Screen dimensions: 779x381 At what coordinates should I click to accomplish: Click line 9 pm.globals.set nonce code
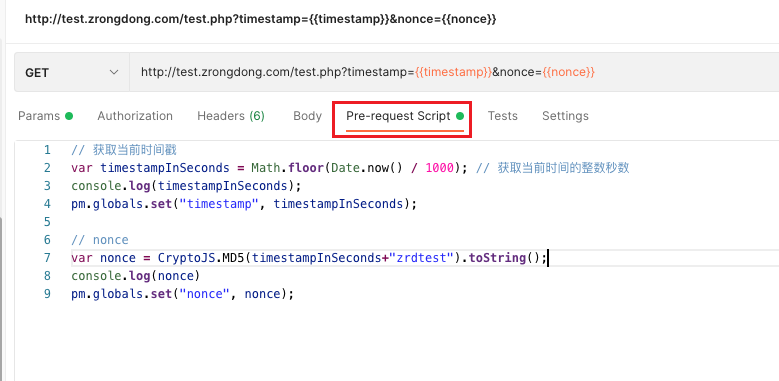pyautogui.click(x=183, y=294)
